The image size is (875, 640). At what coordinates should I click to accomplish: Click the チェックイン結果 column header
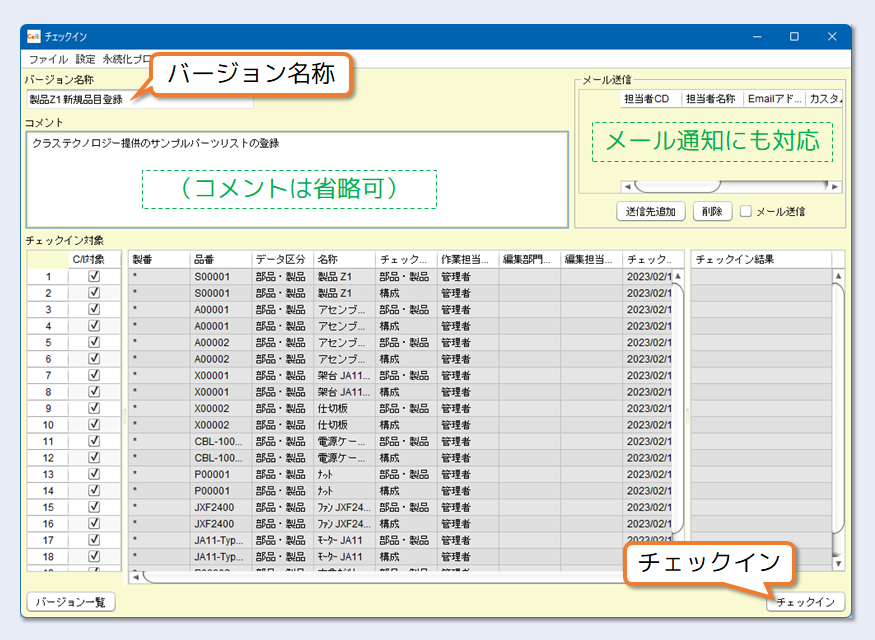click(761, 259)
